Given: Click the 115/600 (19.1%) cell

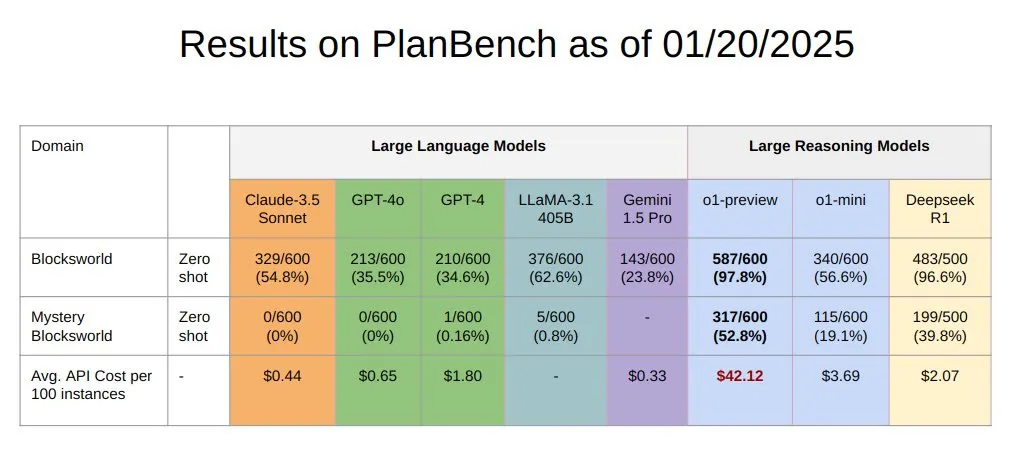Looking at the screenshot, I should tap(840, 326).
